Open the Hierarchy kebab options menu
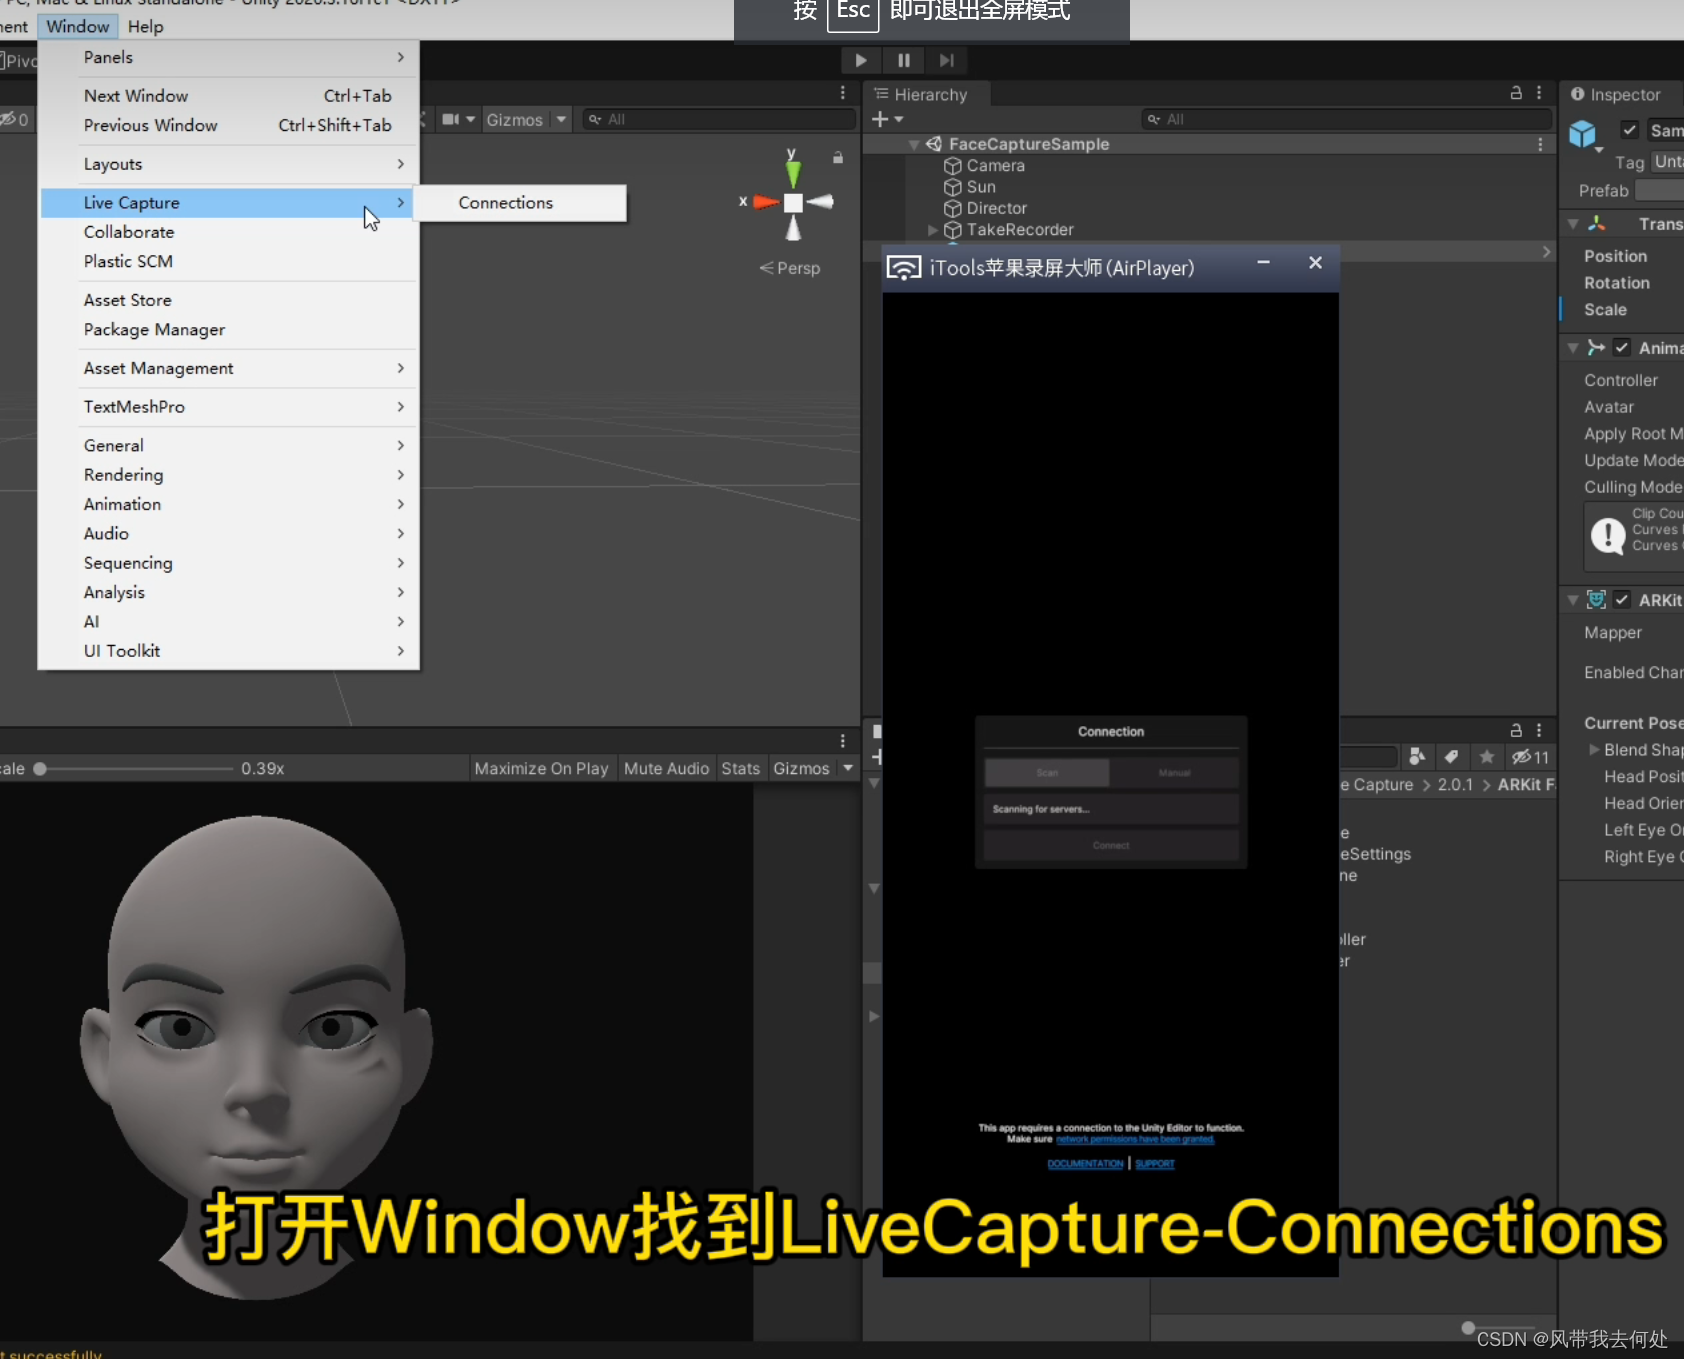The width and height of the screenshot is (1684, 1359). tap(1539, 94)
